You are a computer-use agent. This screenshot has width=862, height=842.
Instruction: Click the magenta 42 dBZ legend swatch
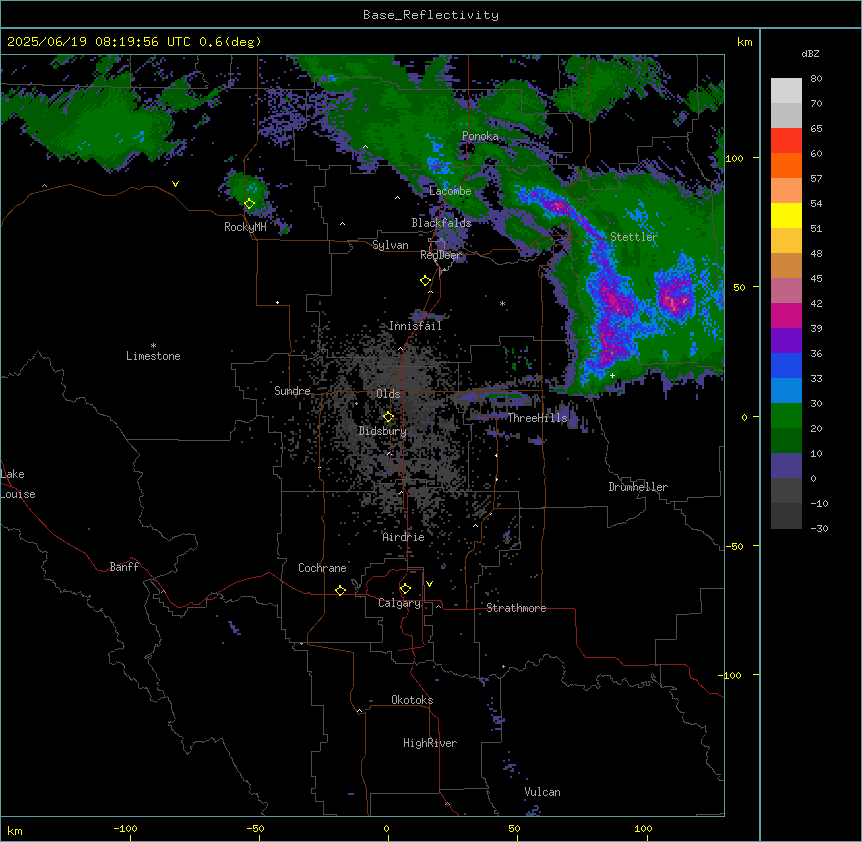click(x=786, y=315)
